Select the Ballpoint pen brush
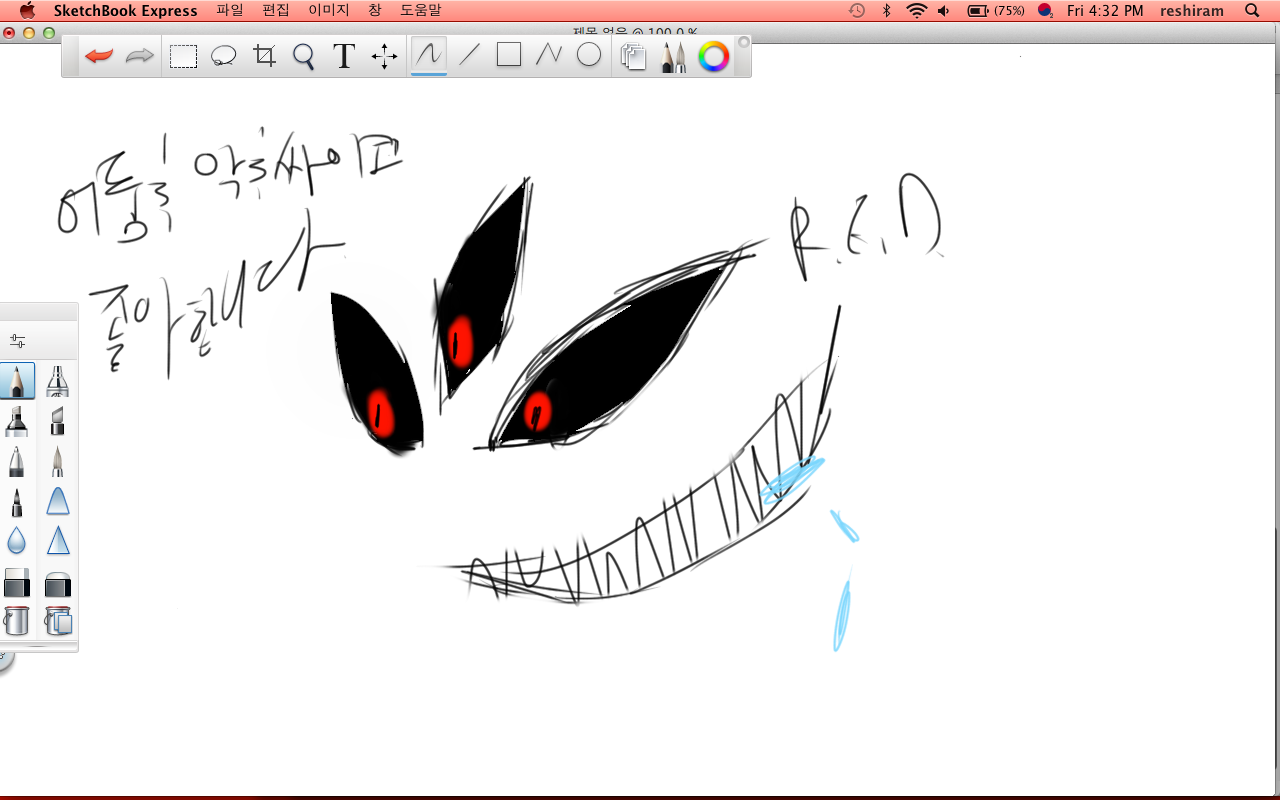 (x=17, y=461)
